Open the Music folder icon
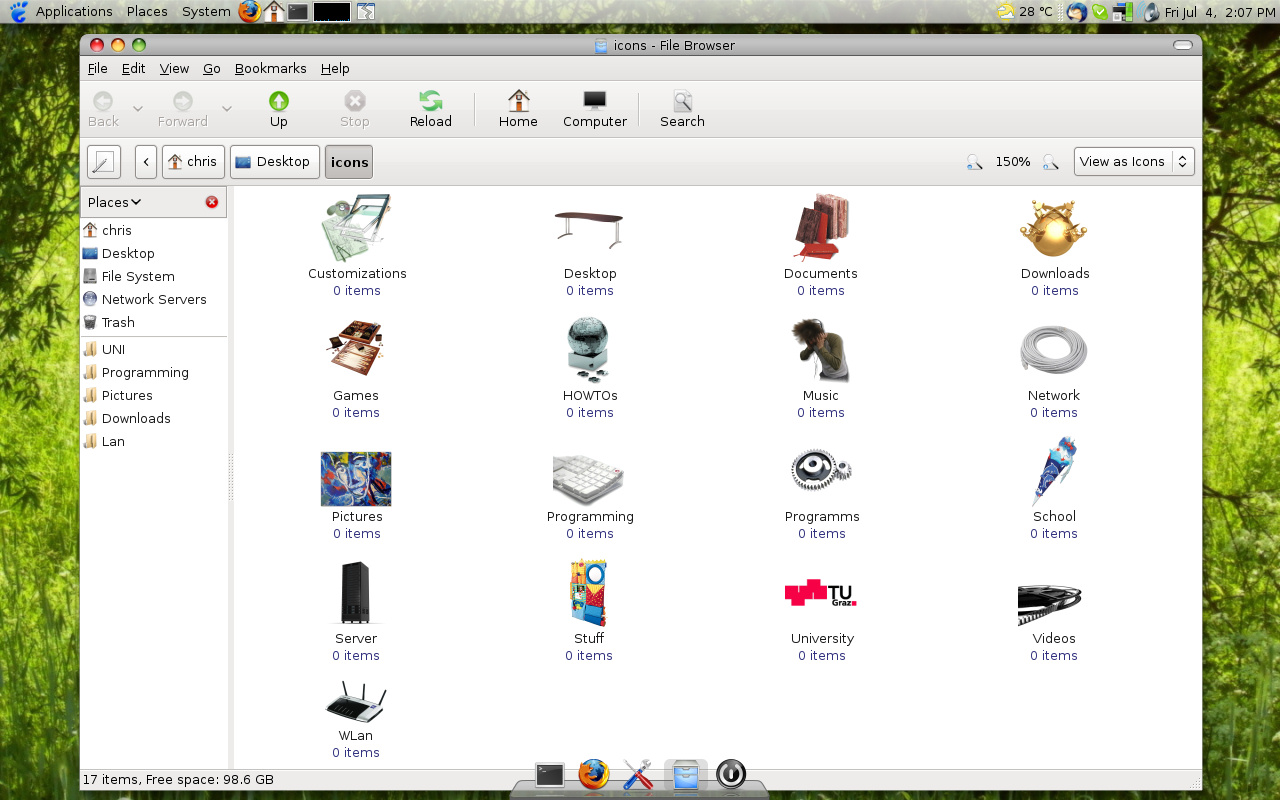This screenshot has height=800, width=1280. coord(821,350)
